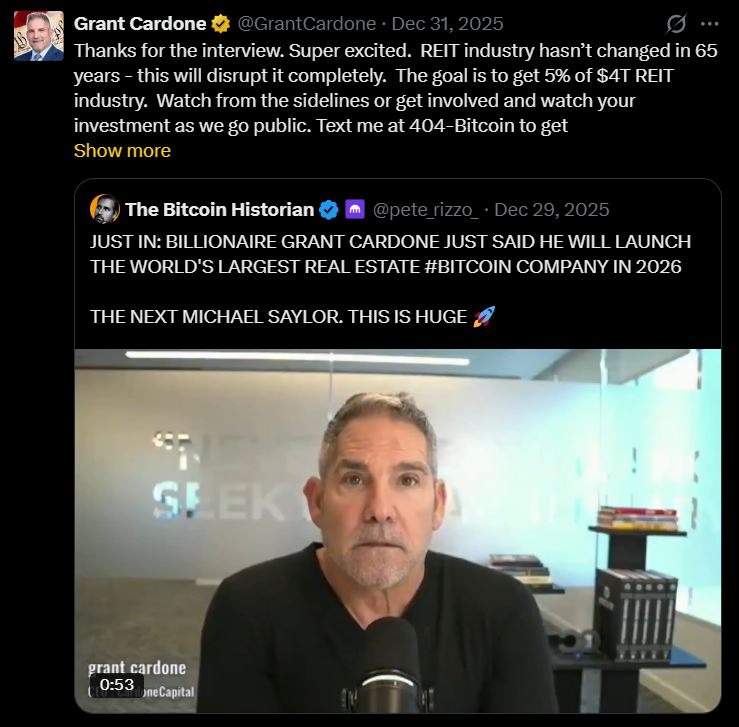Expand the post with Show more
Viewport: 739px width, 727px height.
point(122,151)
